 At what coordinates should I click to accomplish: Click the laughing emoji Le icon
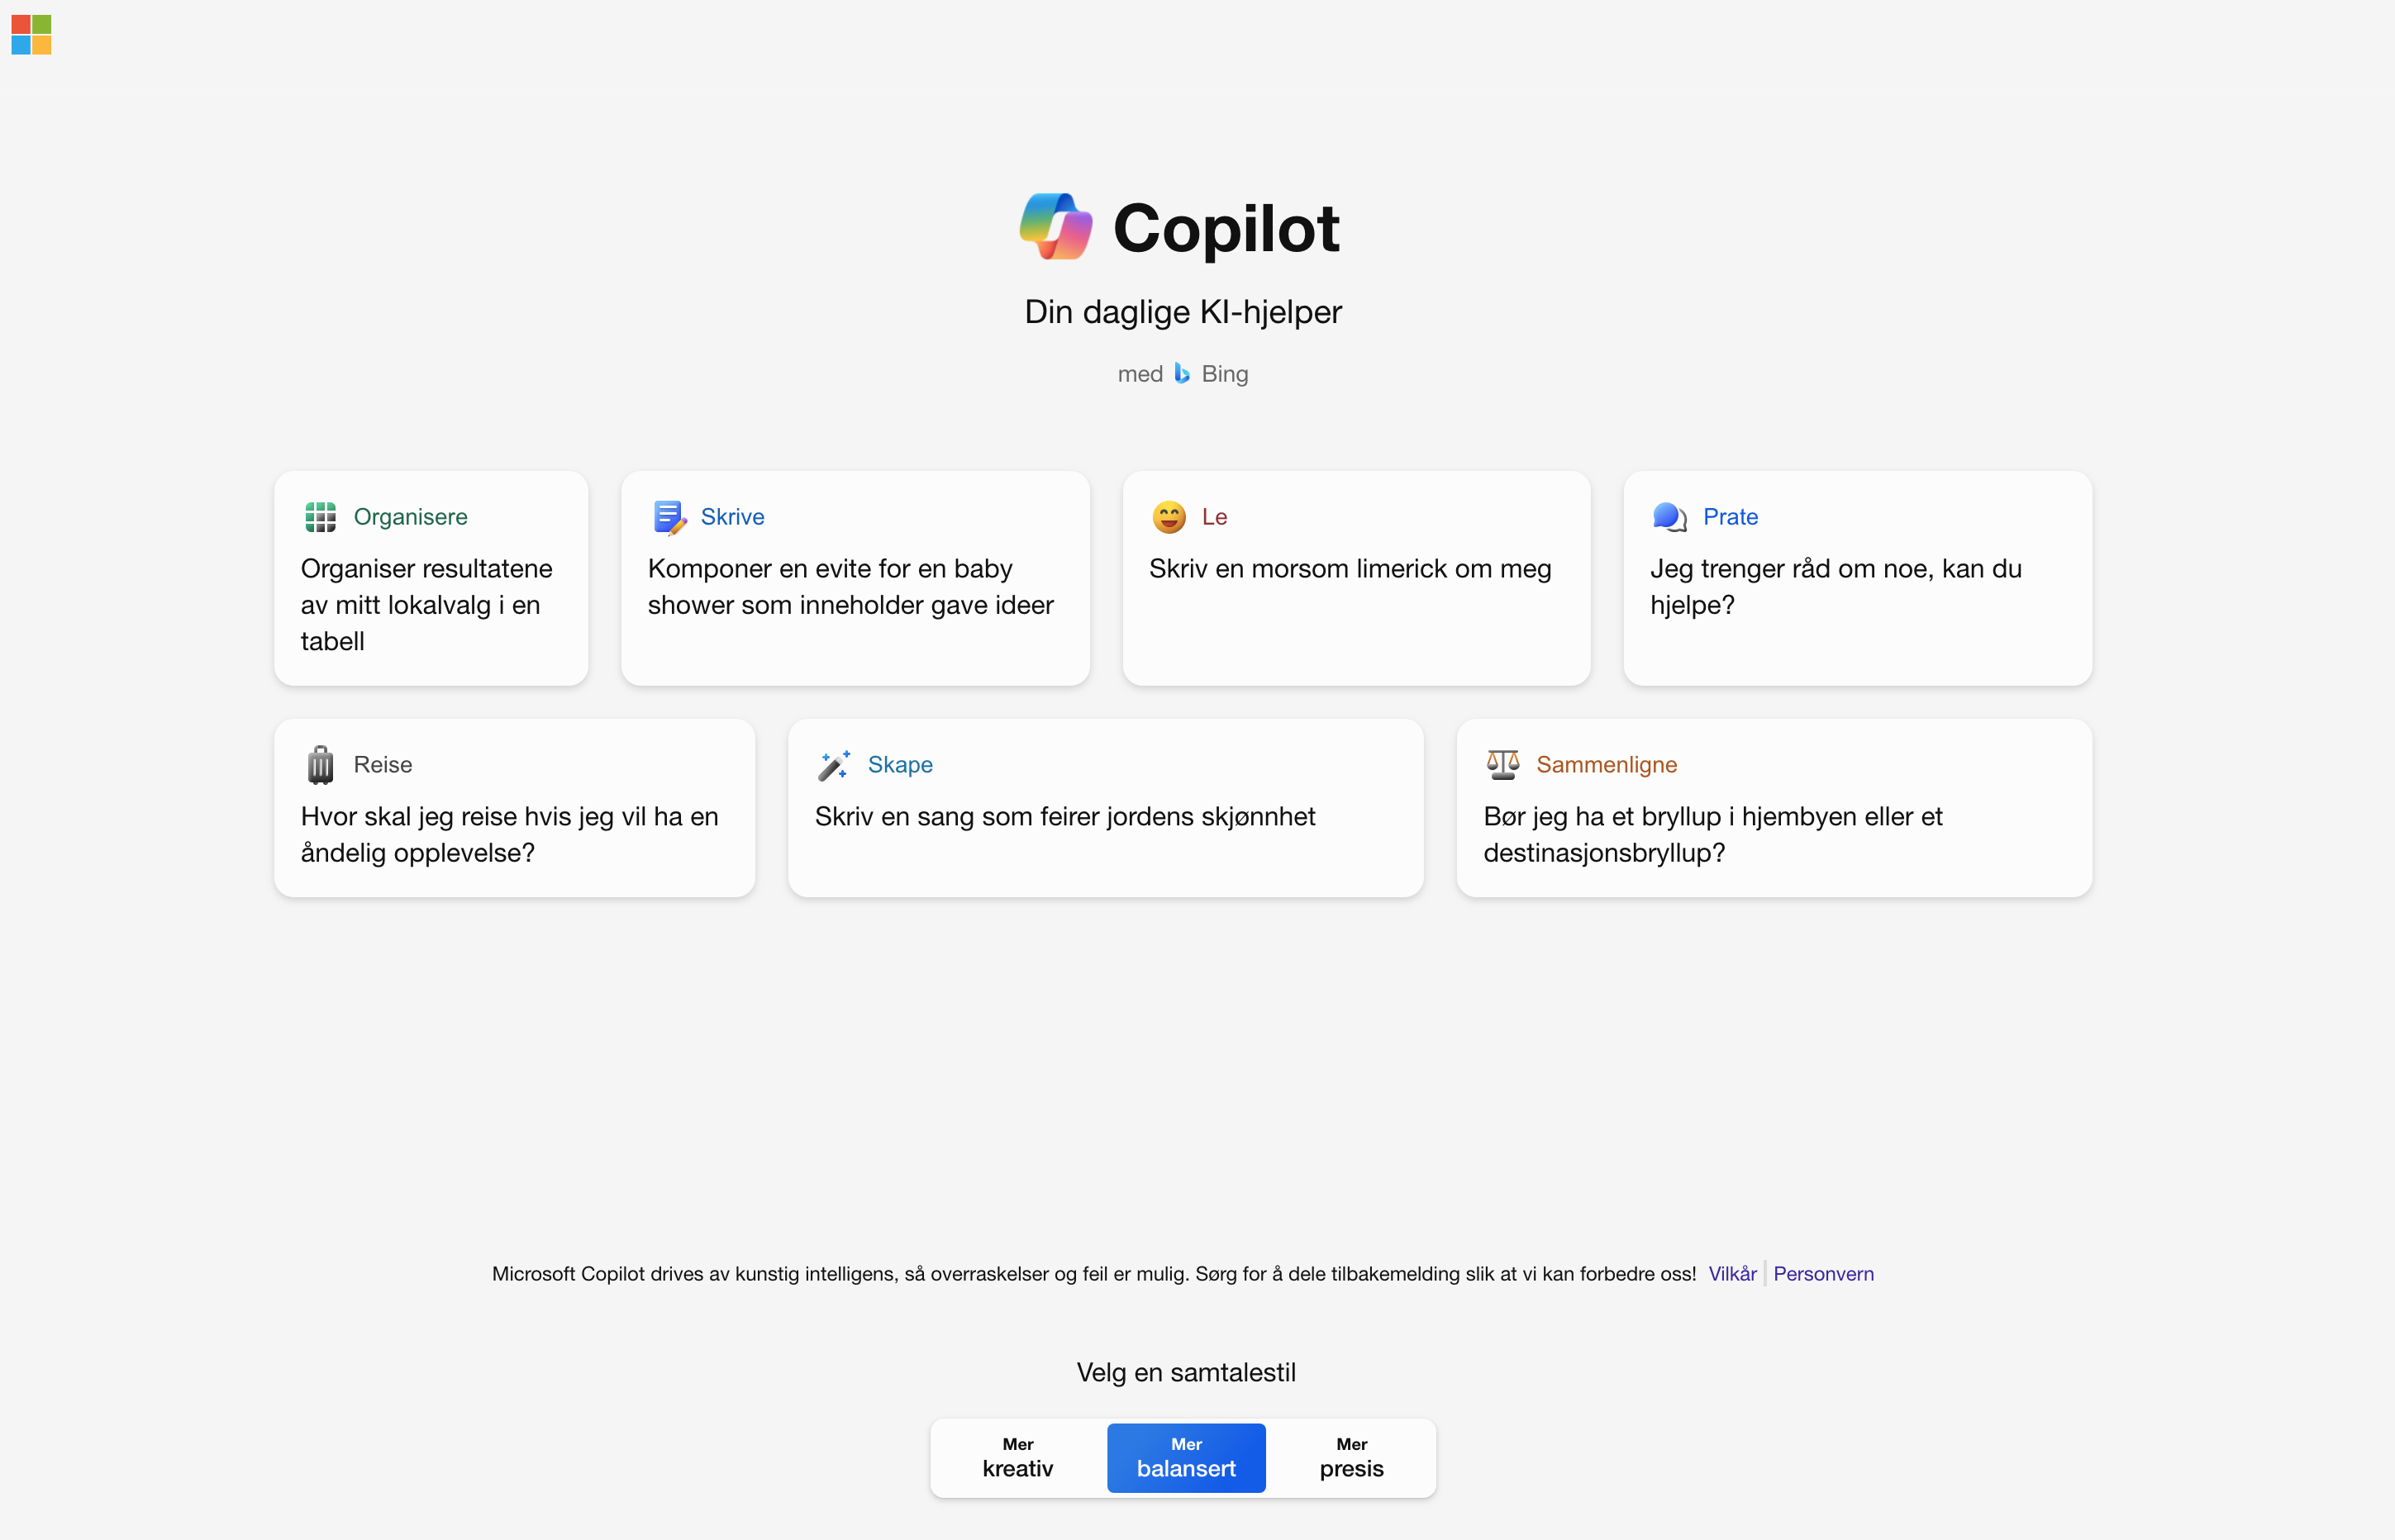1169,517
